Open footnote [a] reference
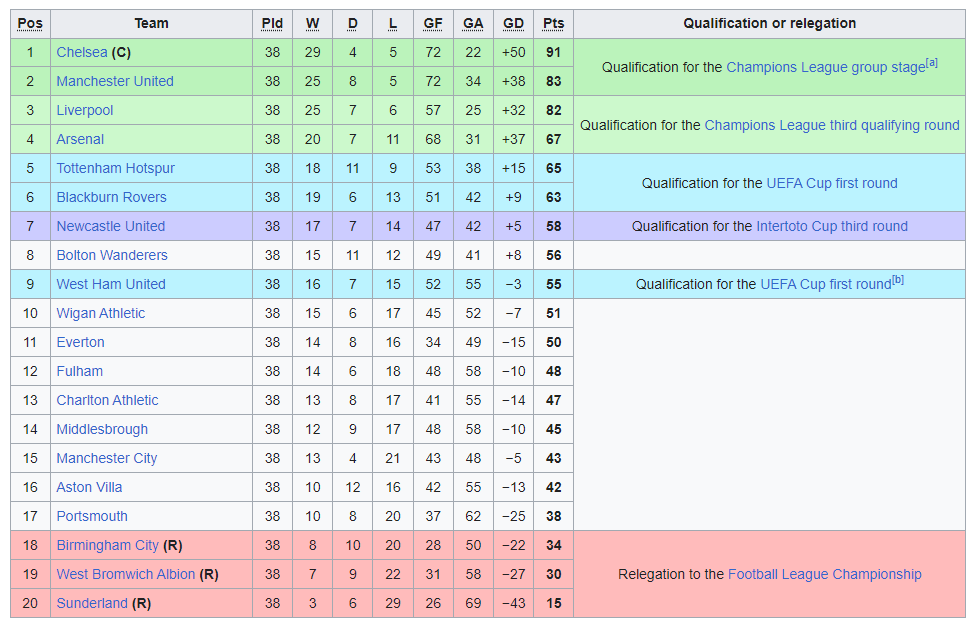 point(931,63)
